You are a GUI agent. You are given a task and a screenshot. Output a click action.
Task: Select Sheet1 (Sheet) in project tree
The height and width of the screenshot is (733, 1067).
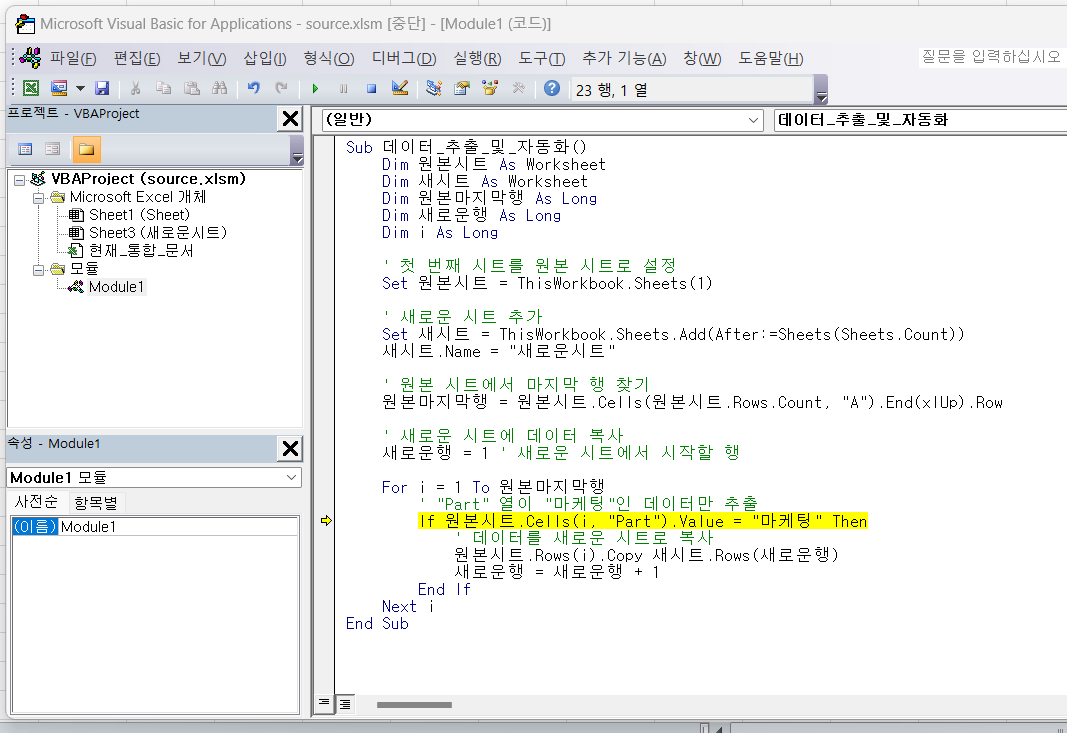tap(139, 215)
